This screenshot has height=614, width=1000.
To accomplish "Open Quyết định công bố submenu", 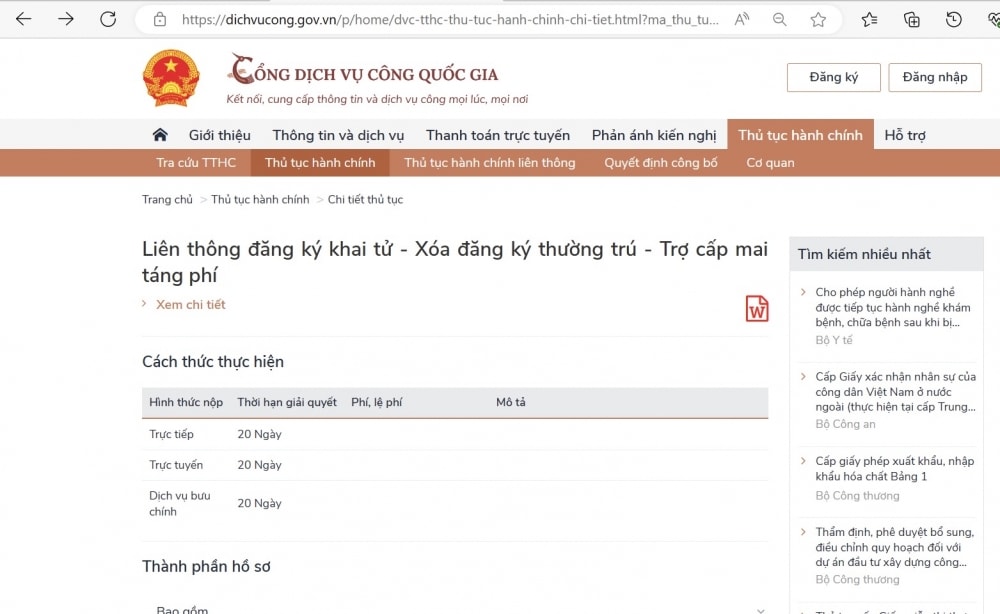I will 661,163.
